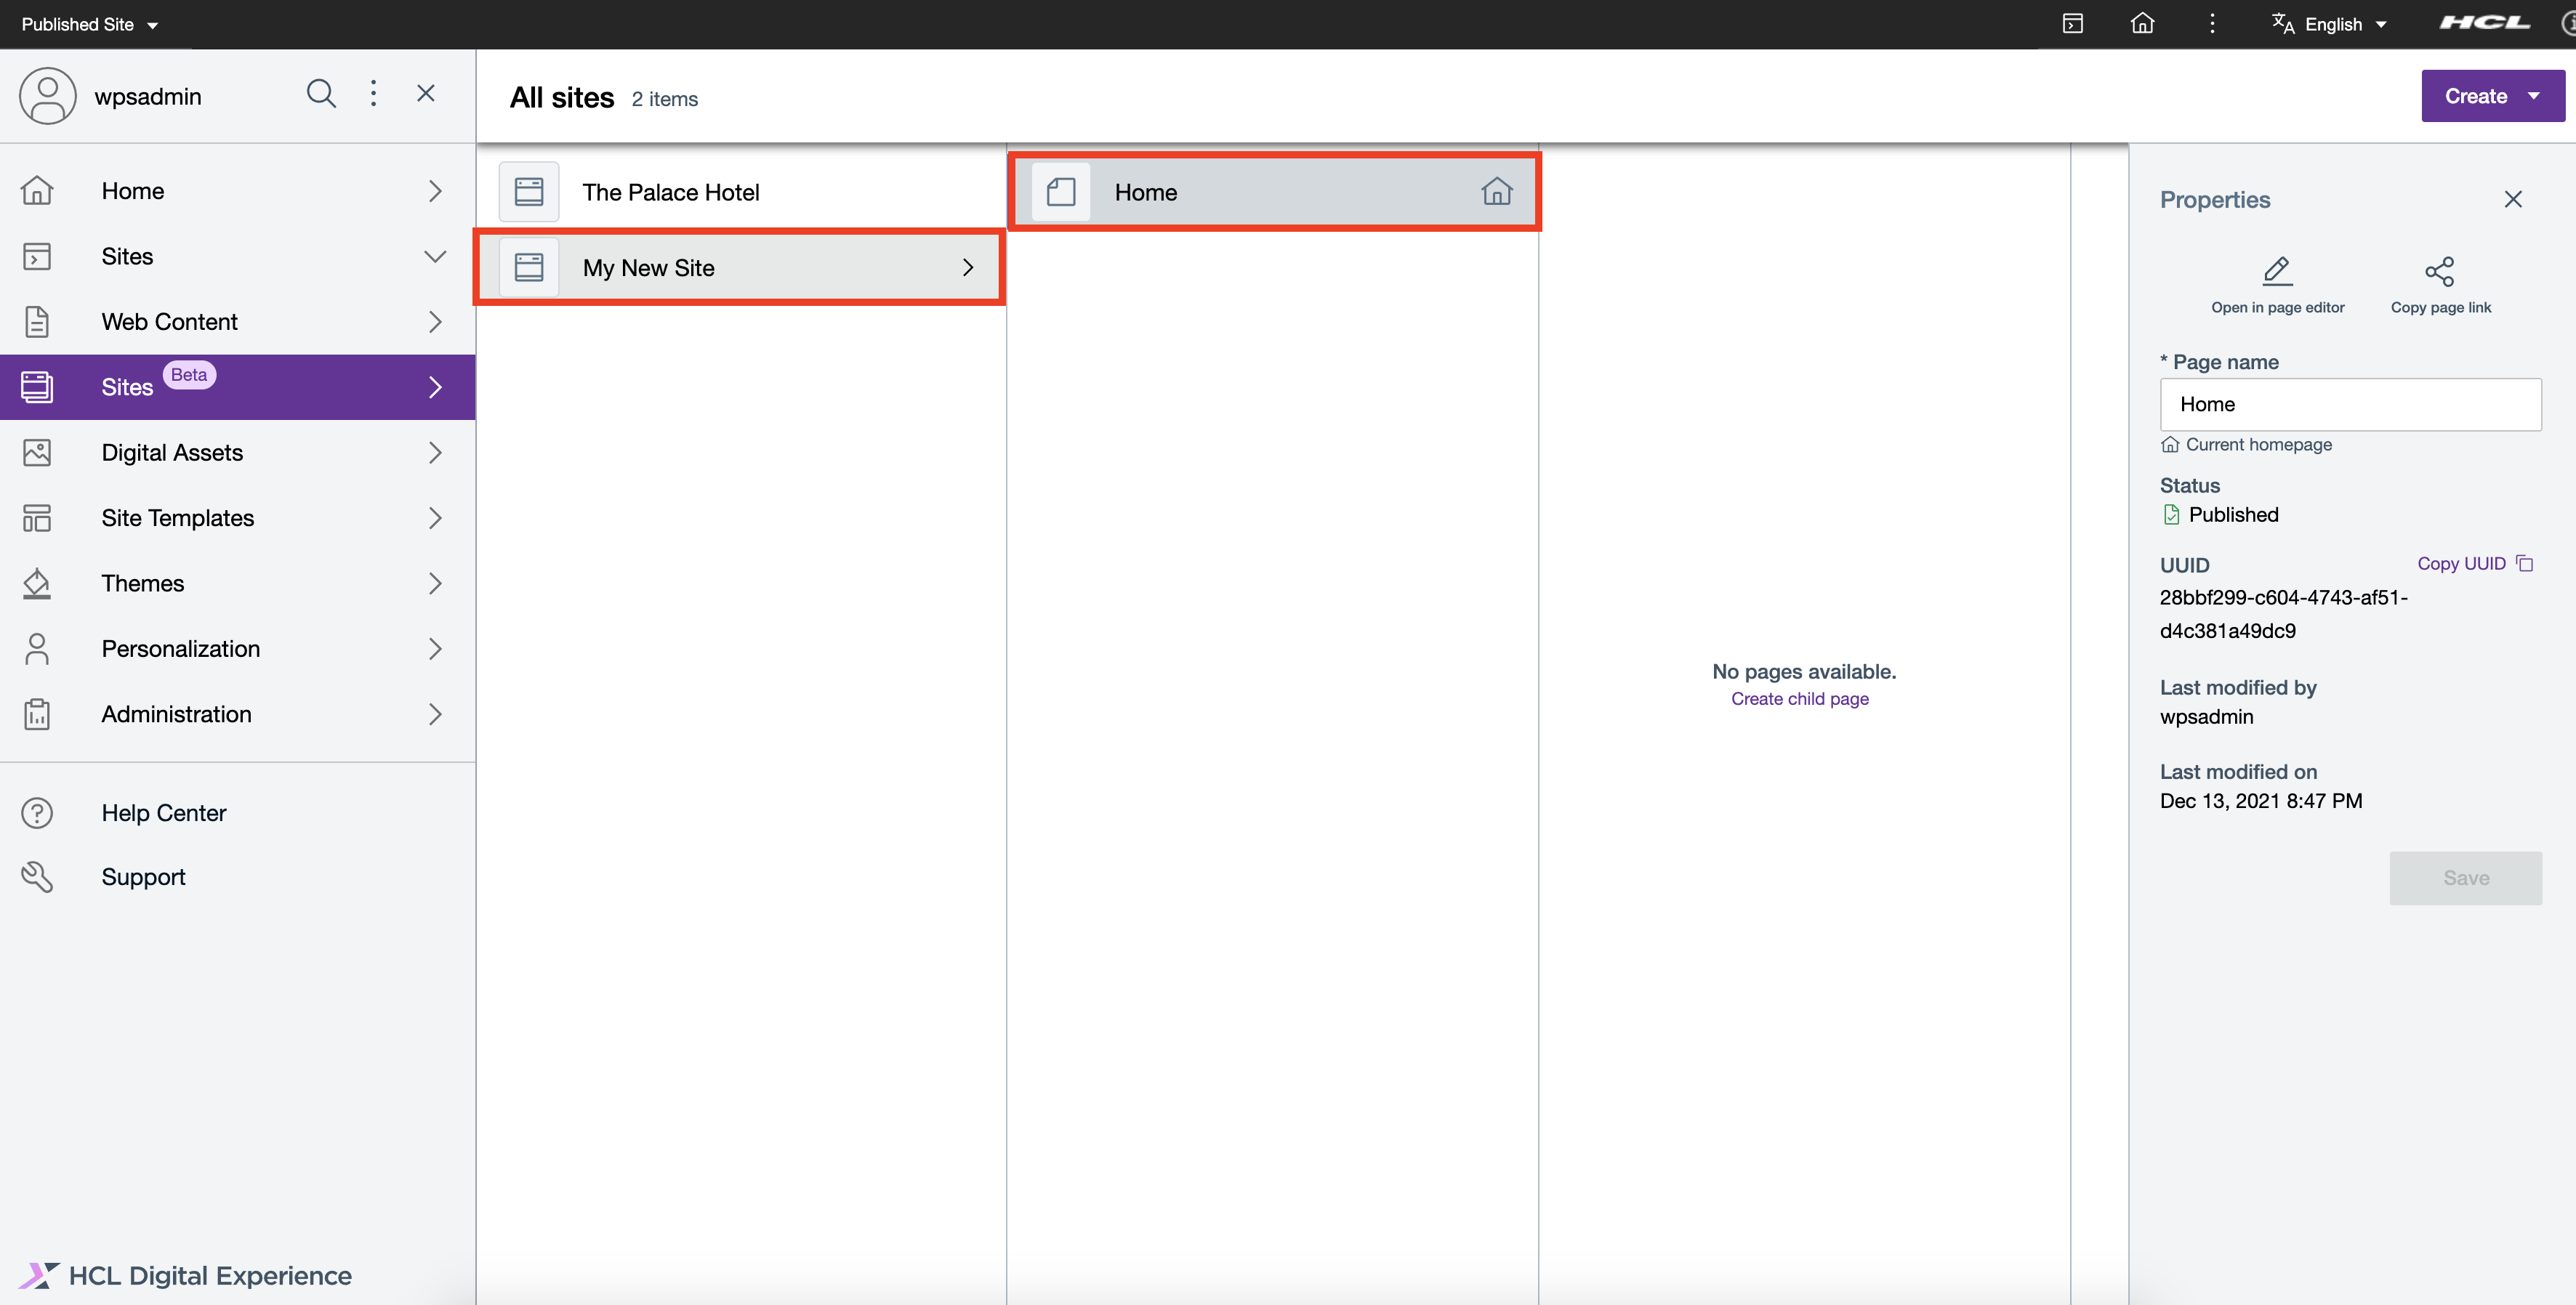Screen dimensions: 2576x1305
Task: Click the Open in page editor pencil icon
Action: click(2277, 271)
